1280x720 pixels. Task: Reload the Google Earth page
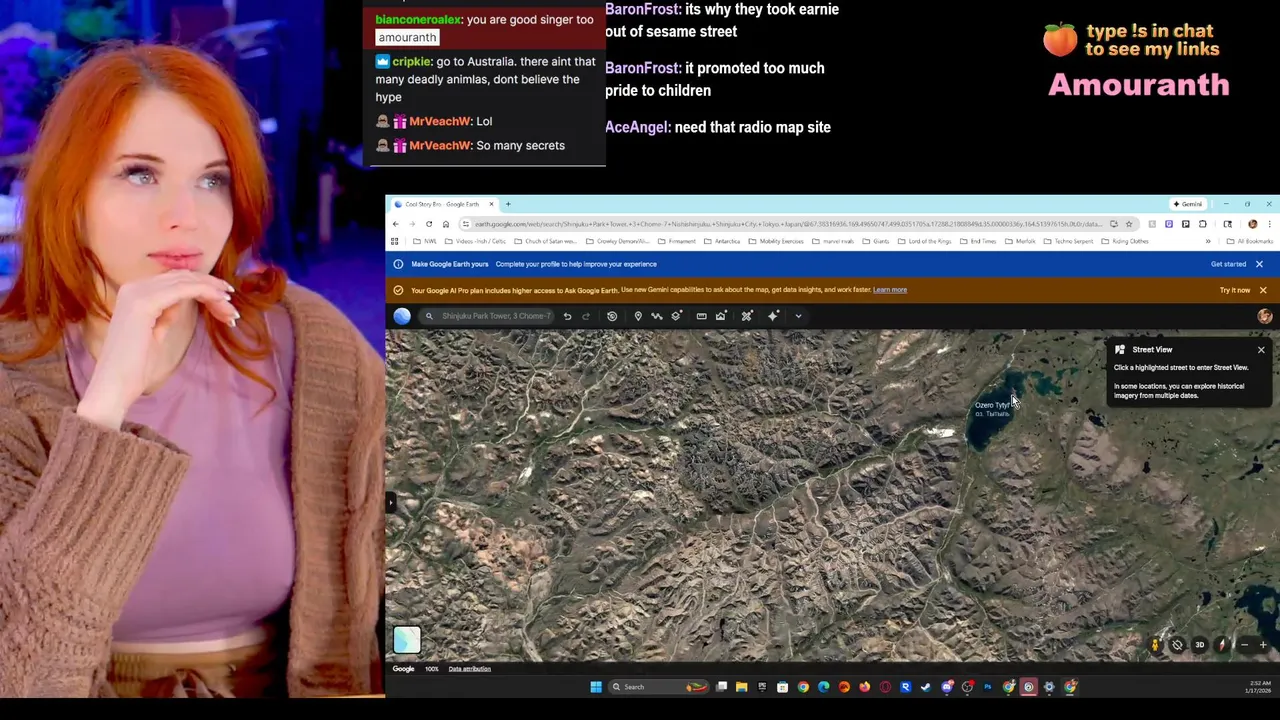click(429, 224)
